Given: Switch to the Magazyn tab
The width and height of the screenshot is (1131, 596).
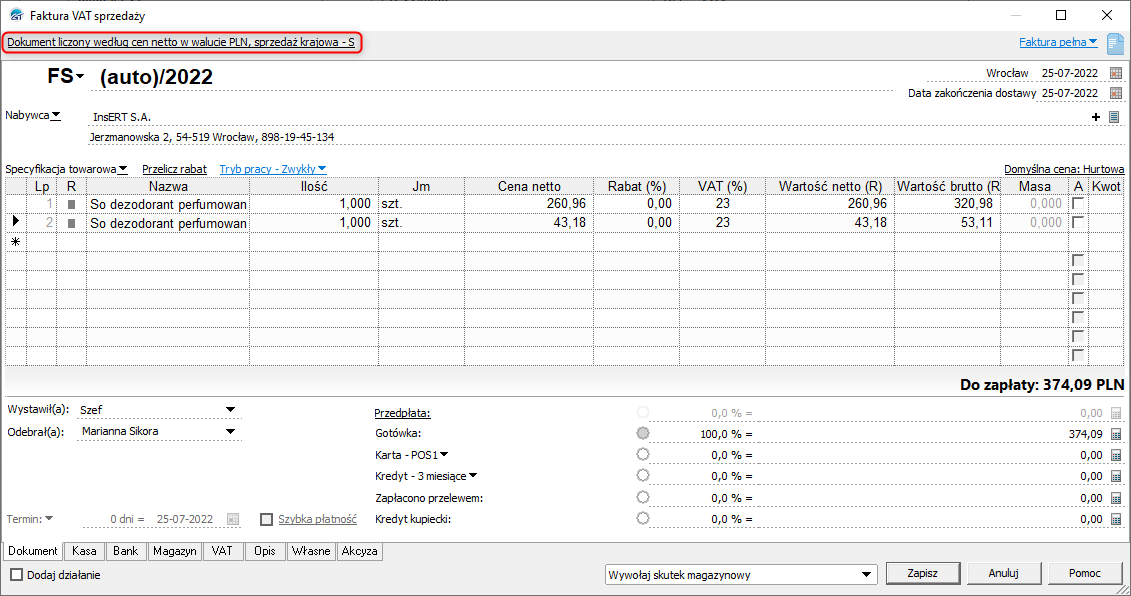Looking at the screenshot, I should coord(174,551).
